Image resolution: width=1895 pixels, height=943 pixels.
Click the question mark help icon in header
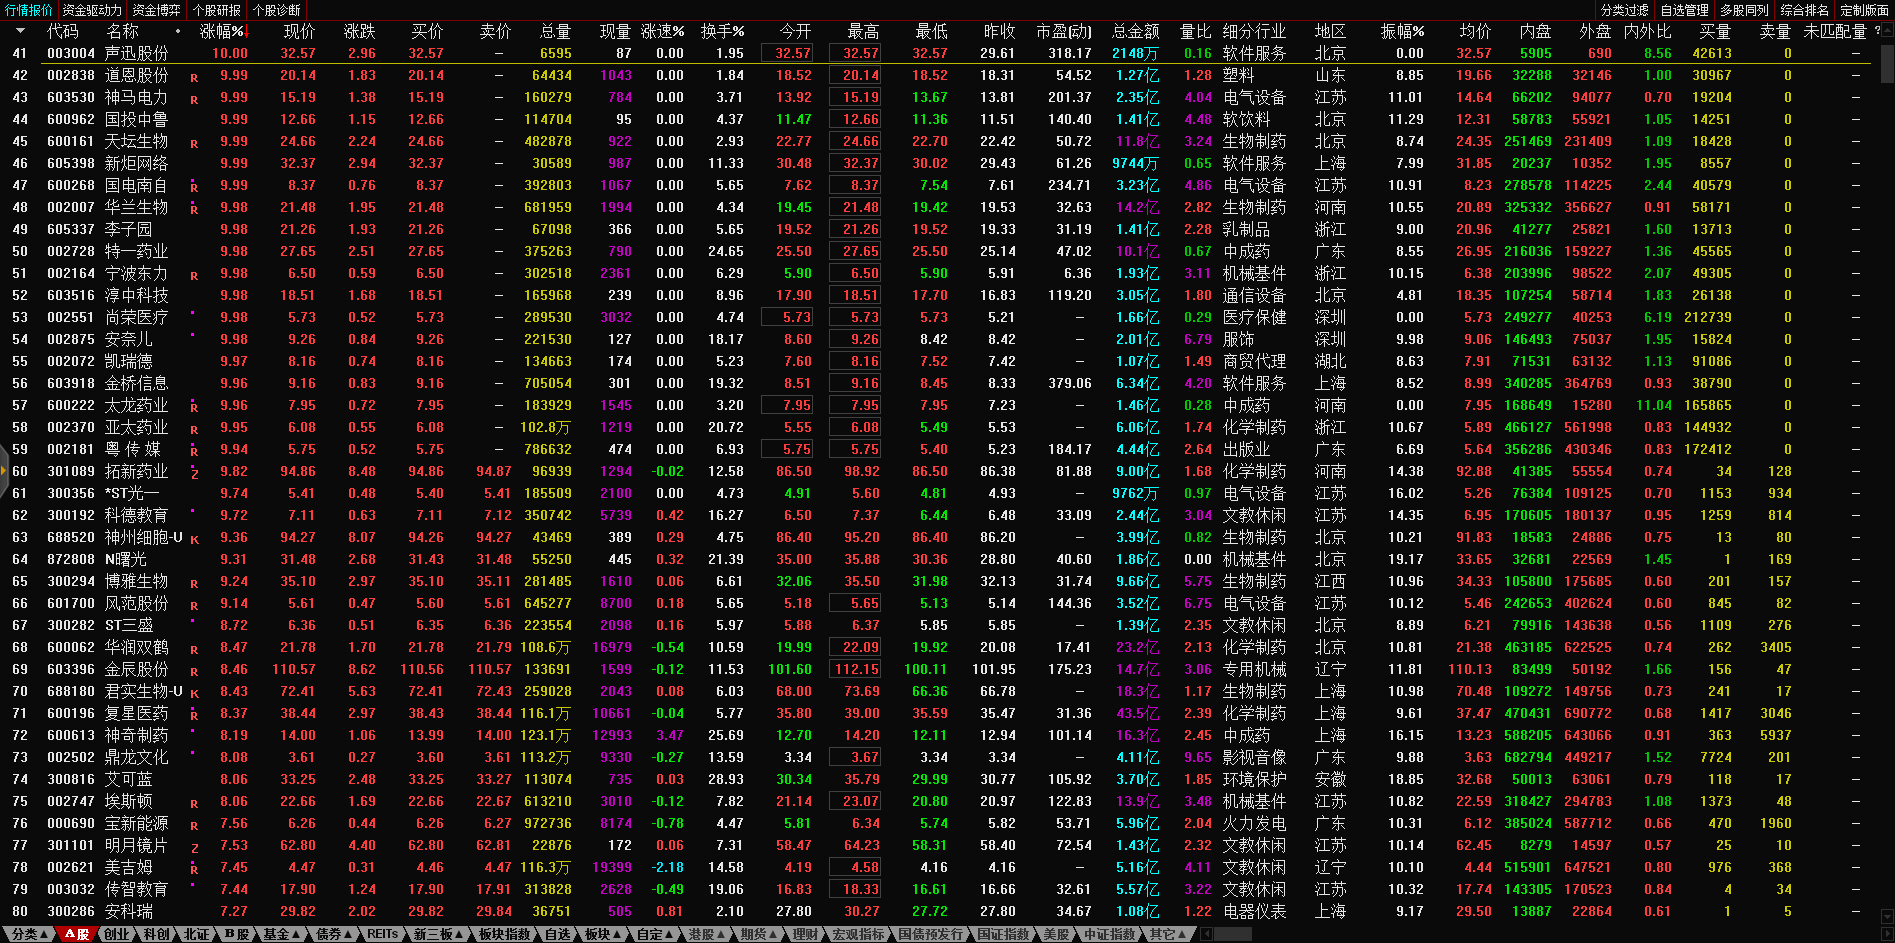(x=1877, y=31)
